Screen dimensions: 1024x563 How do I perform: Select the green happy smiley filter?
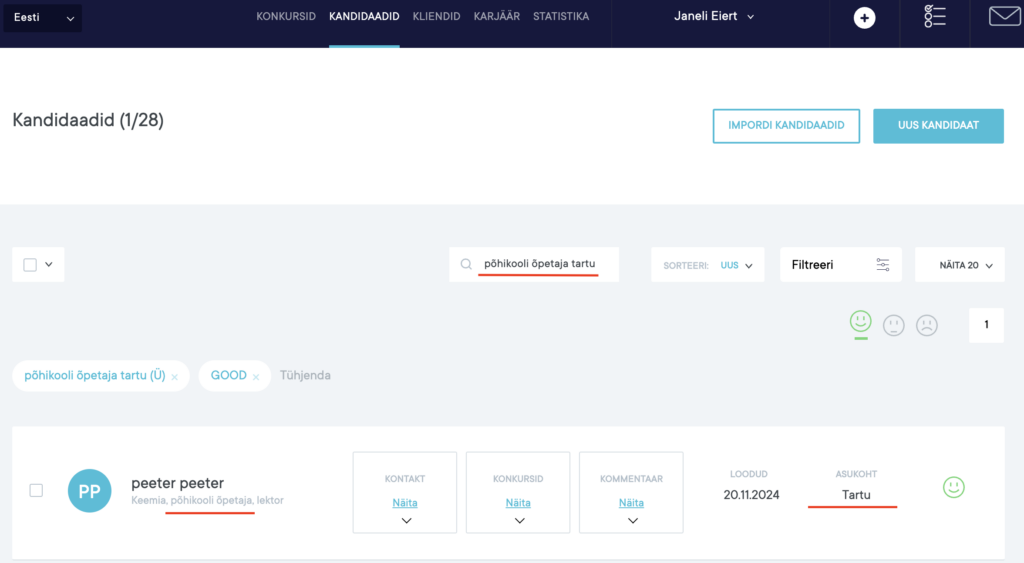point(860,322)
